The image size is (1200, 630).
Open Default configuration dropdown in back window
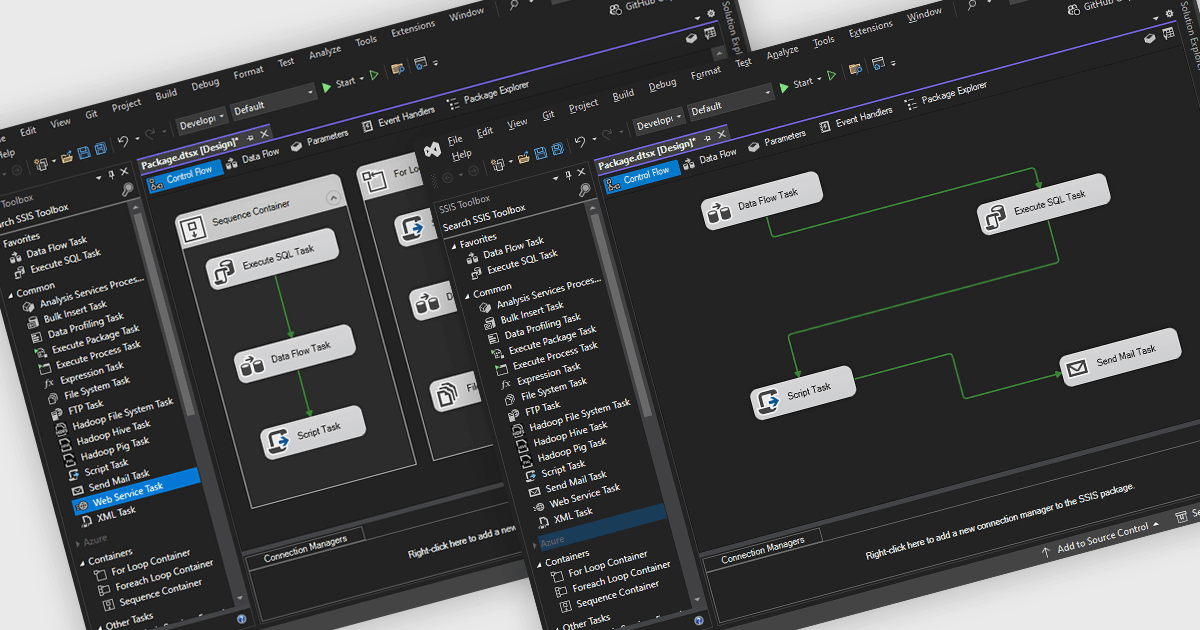(274, 102)
